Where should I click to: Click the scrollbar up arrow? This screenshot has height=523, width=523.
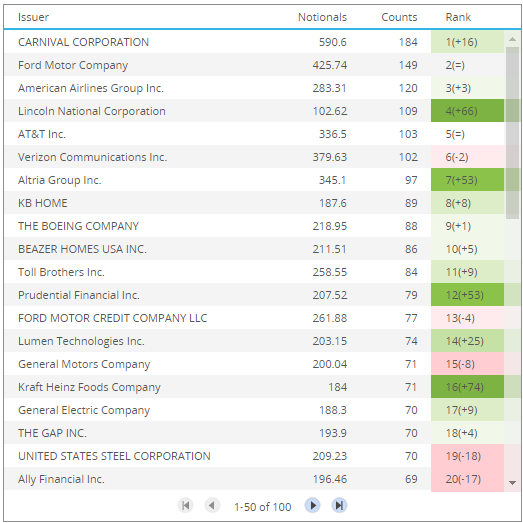(x=512, y=39)
